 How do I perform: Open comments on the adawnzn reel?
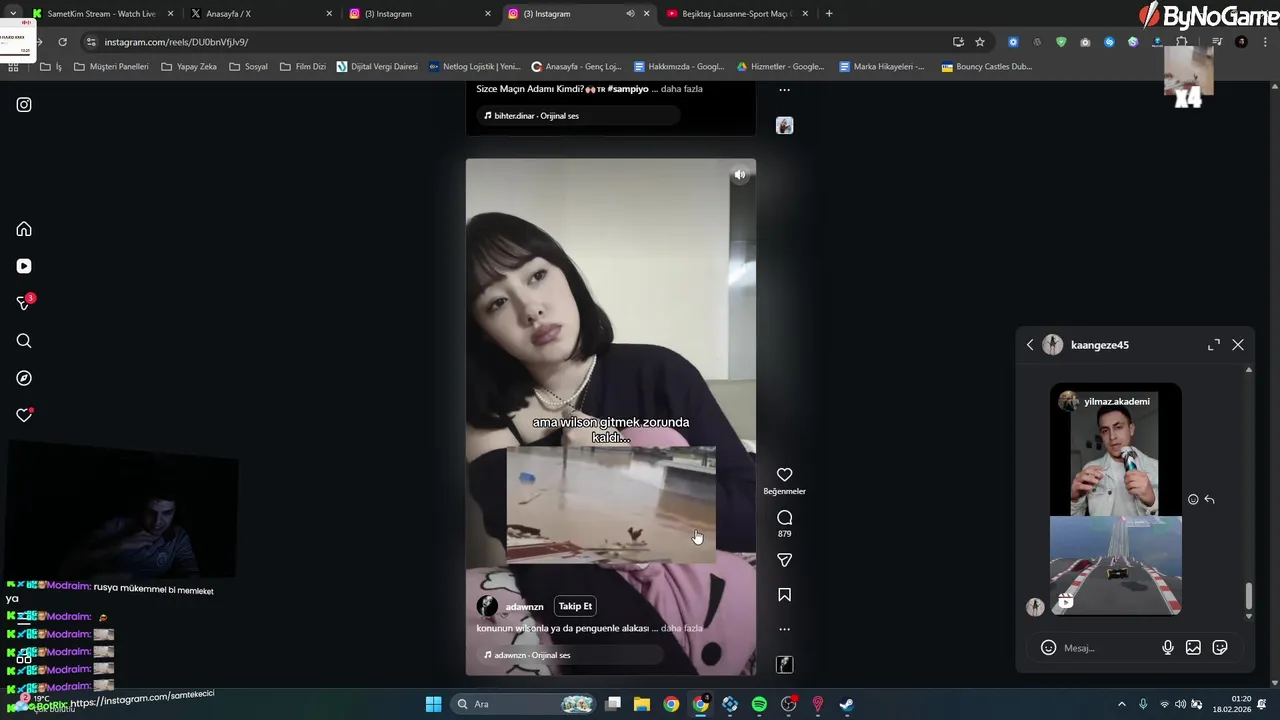[785, 517]
